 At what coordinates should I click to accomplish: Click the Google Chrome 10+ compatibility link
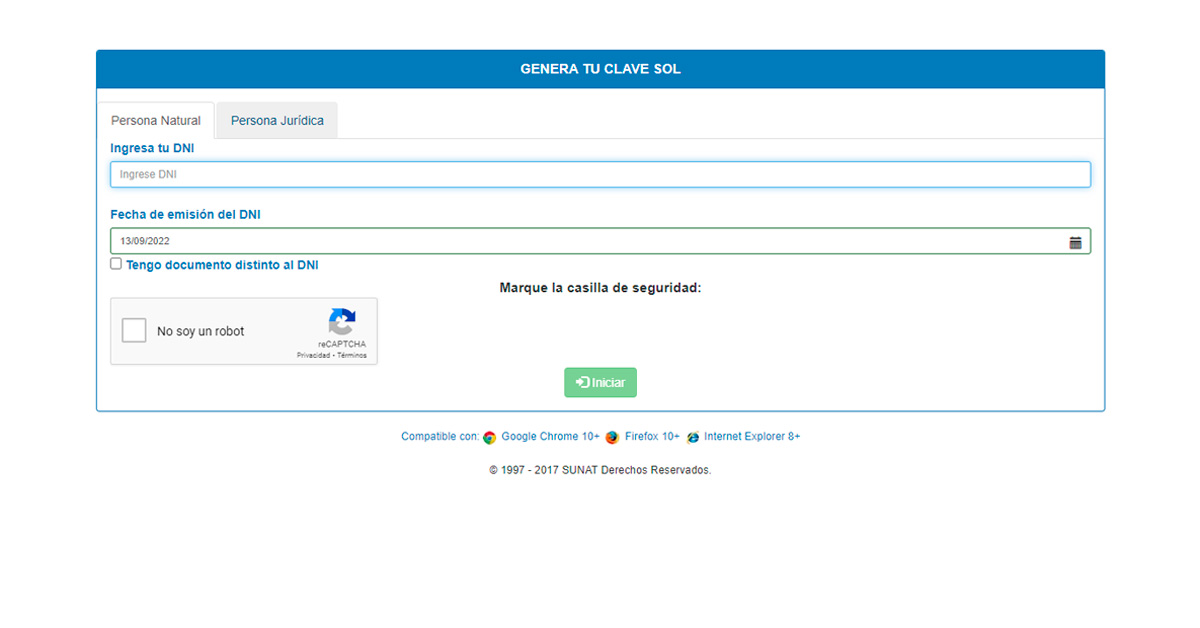[x=550, y=437]
